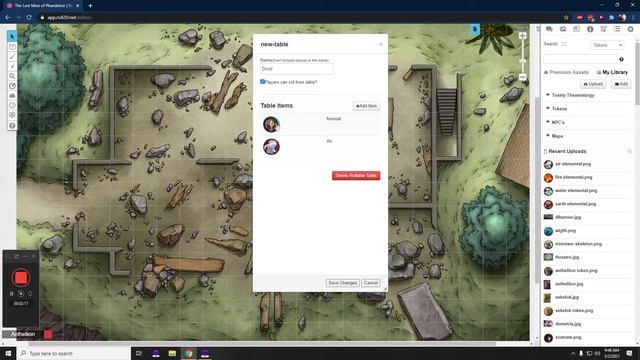The width and height of the screenshot is (640, 360).
Task: Open the Normal table item
Action: tap(320, 124)
